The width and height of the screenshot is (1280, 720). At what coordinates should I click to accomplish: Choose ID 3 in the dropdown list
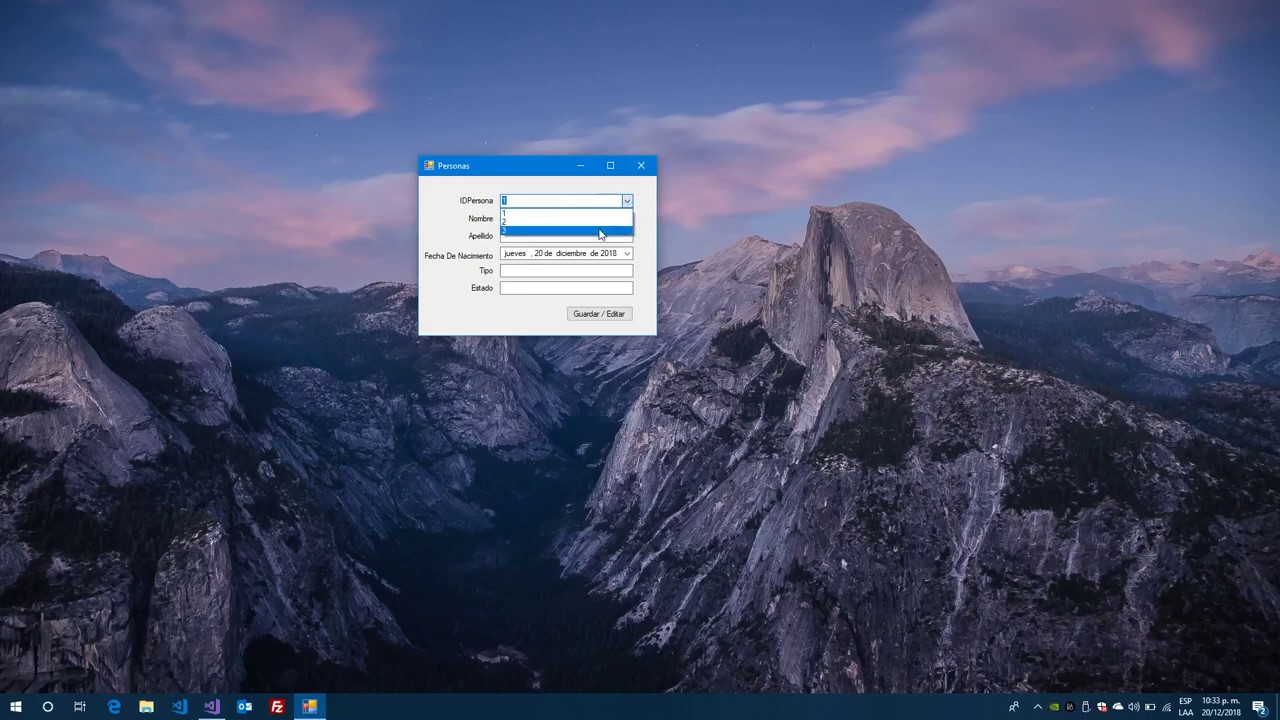point(566,231)
